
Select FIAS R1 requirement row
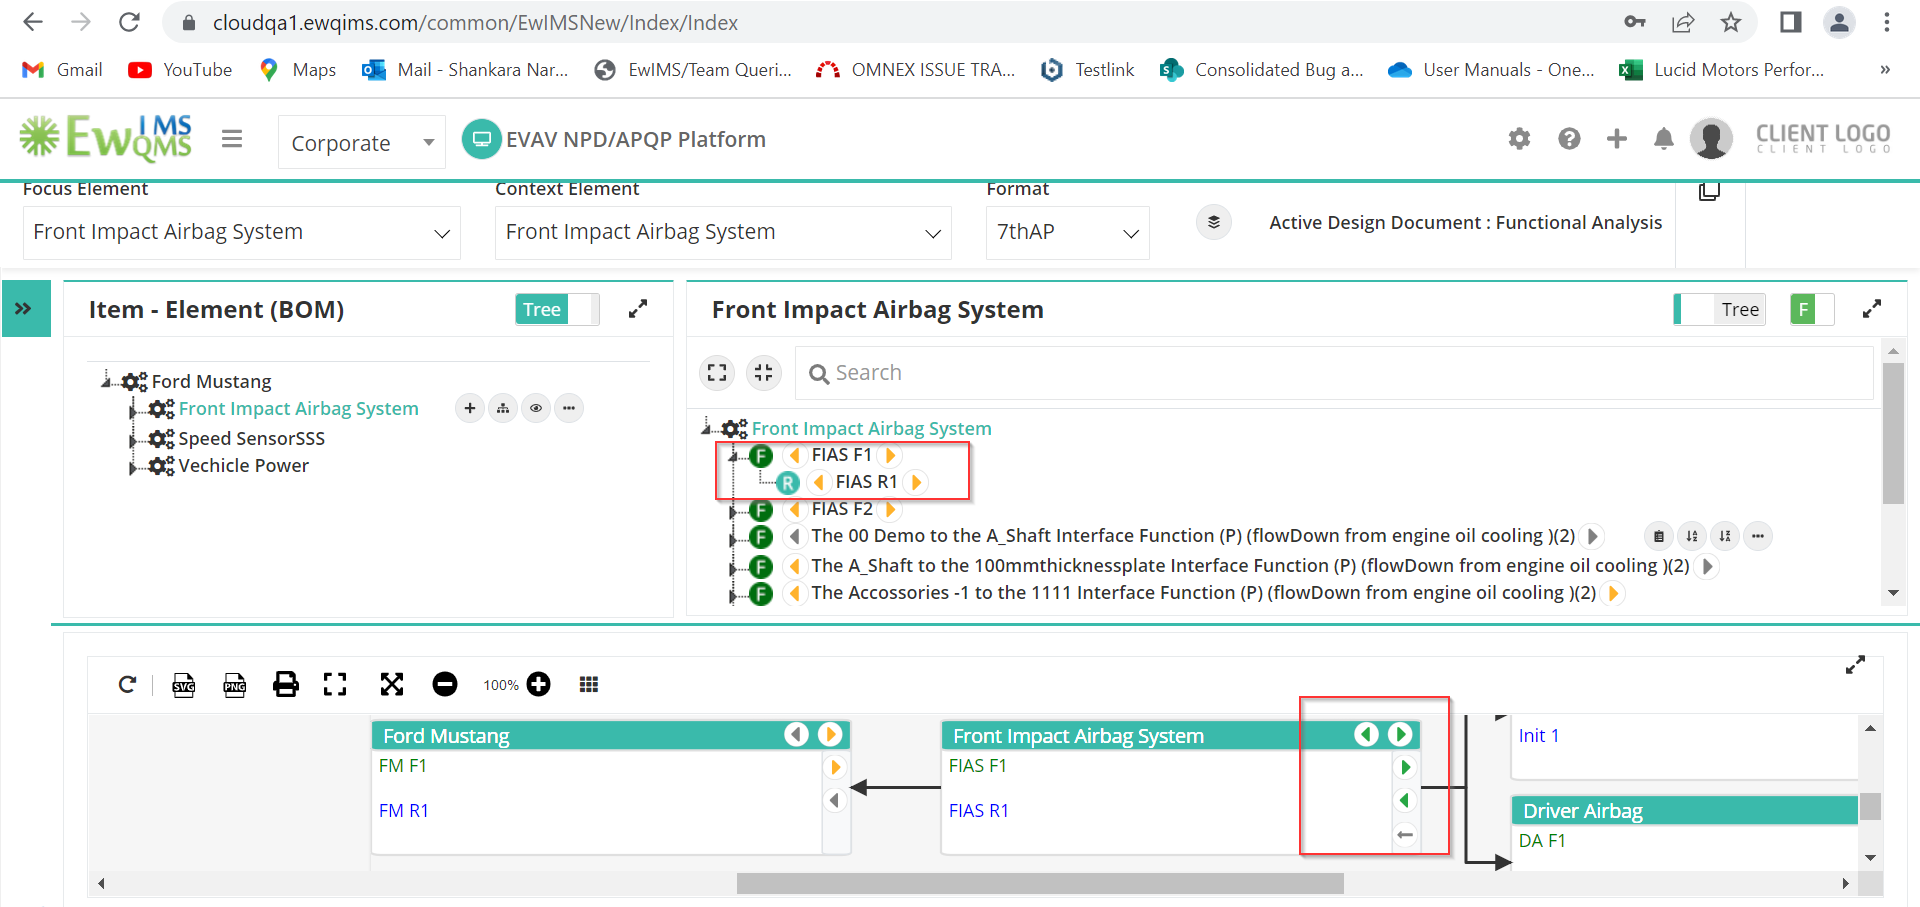pos(866,482)
